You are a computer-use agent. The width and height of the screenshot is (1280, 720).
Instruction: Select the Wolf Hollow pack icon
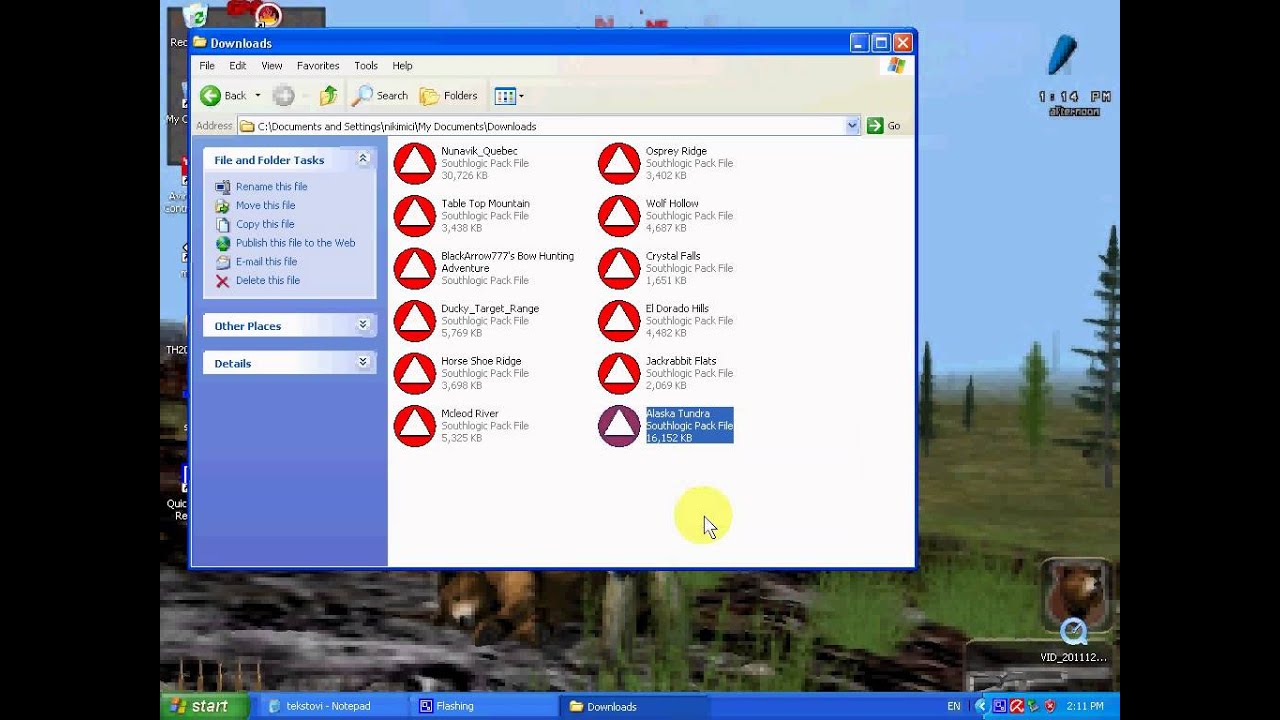pos(619,216)
